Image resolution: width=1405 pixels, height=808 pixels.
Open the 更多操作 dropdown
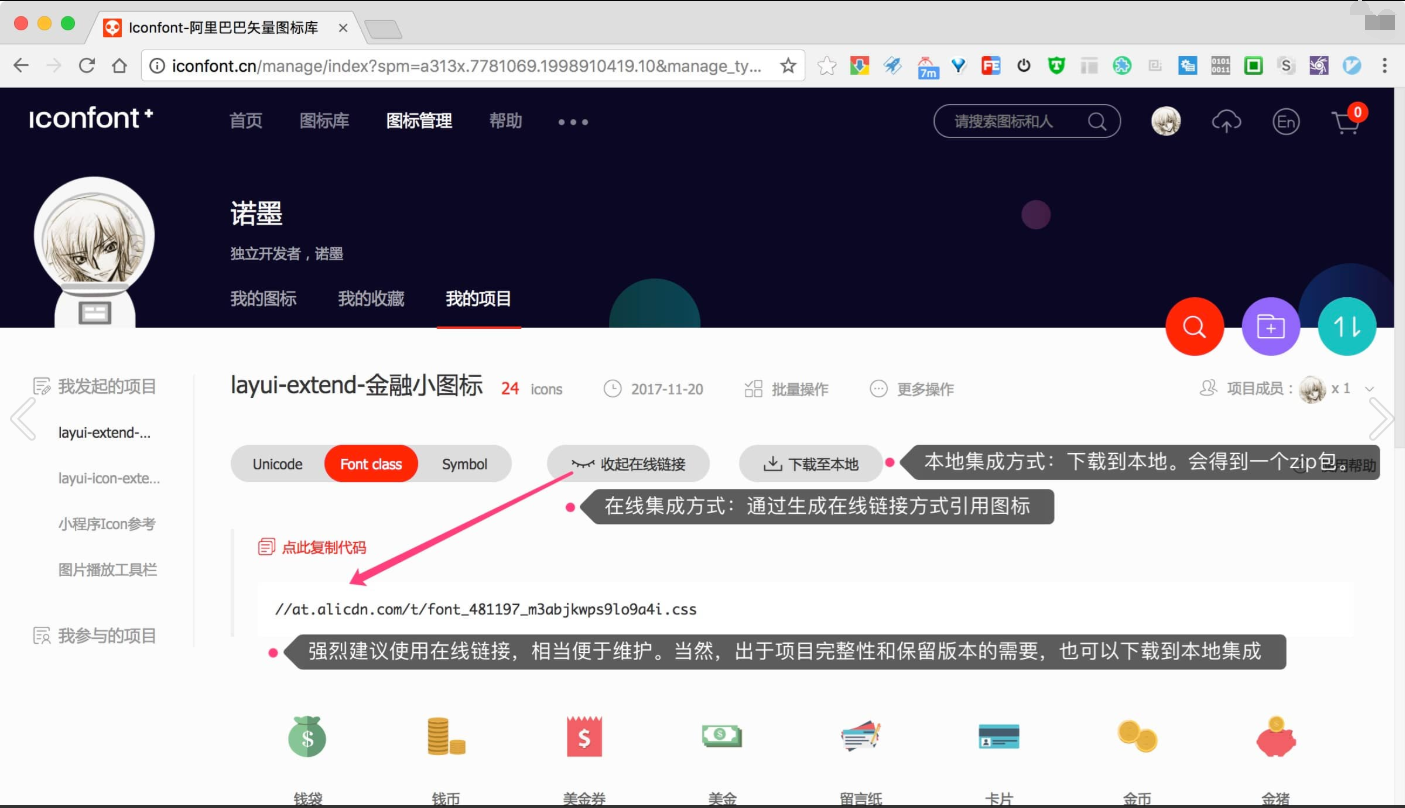pyautogui.click(x=912, y=389)
